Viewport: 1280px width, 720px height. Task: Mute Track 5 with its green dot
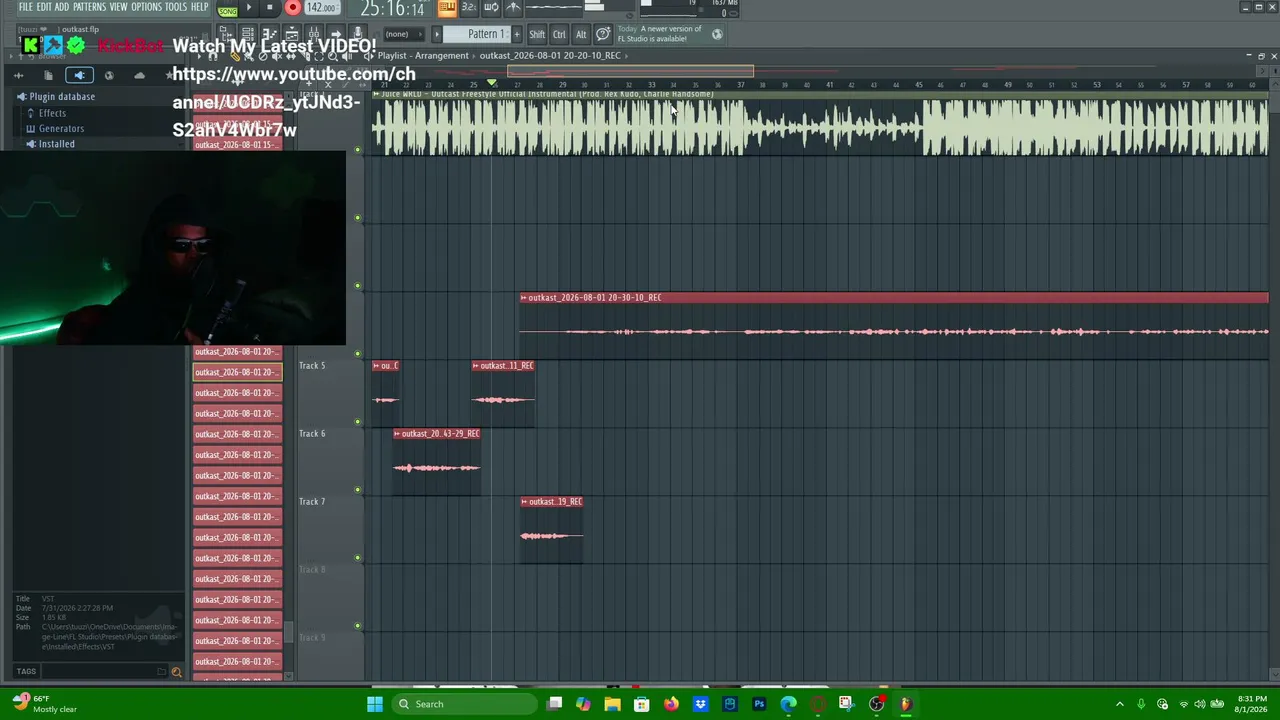point(358,422)
